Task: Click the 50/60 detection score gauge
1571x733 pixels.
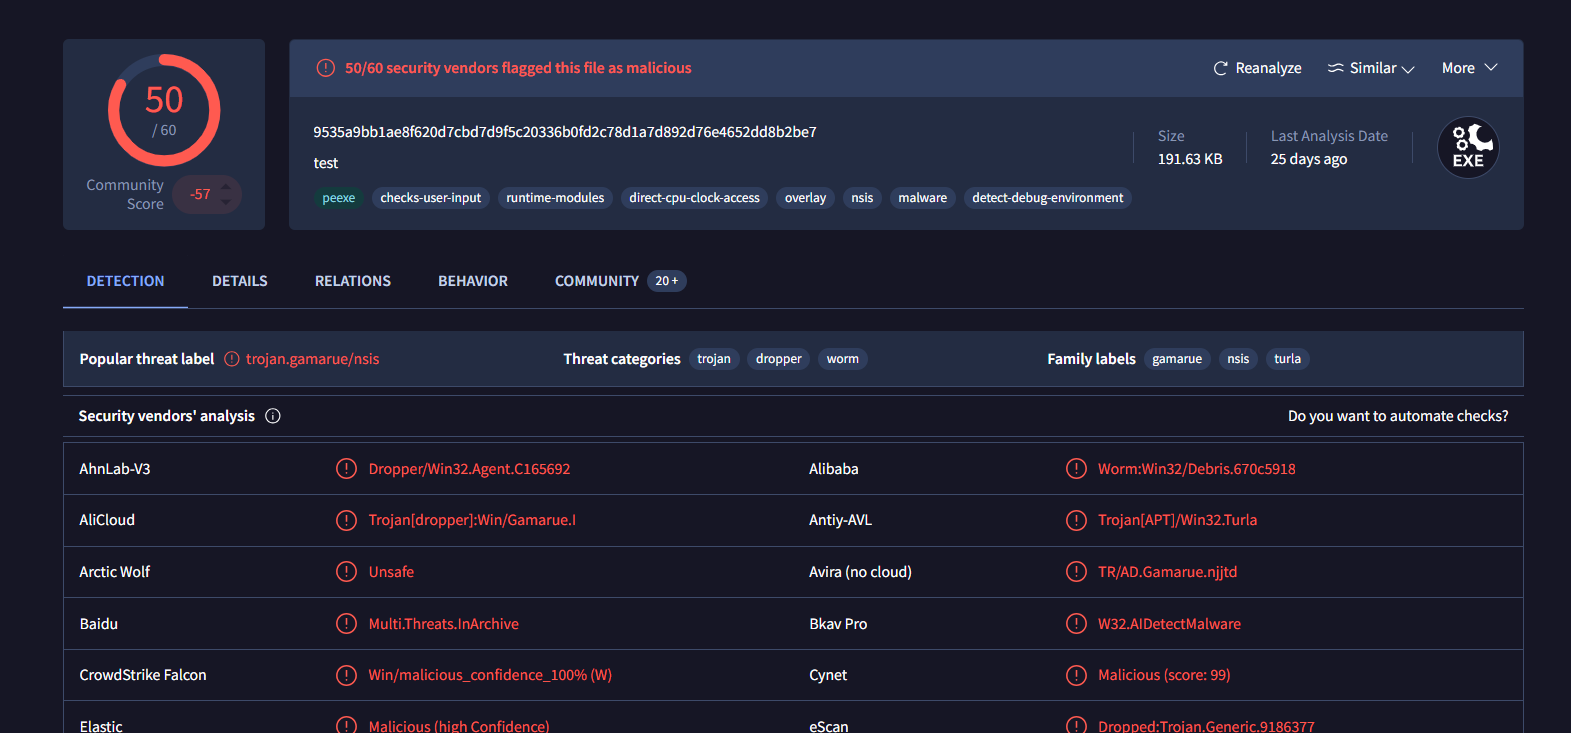Action: point(164,110)
